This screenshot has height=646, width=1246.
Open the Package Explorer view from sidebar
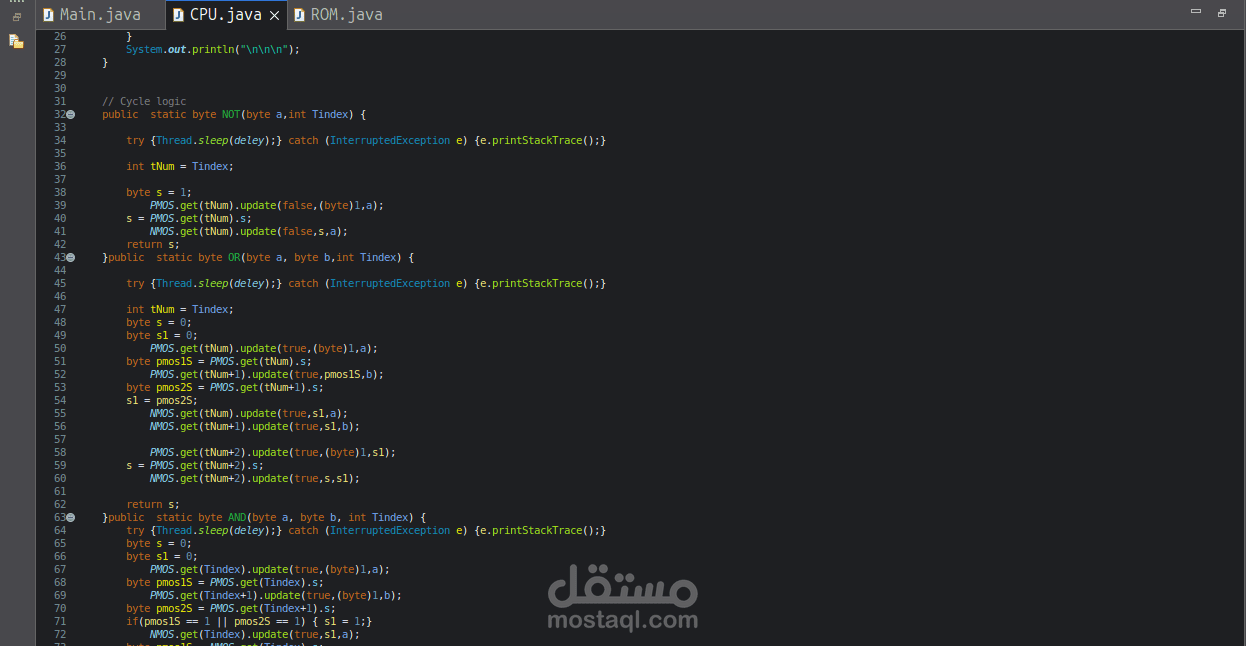tap(16, 41)
